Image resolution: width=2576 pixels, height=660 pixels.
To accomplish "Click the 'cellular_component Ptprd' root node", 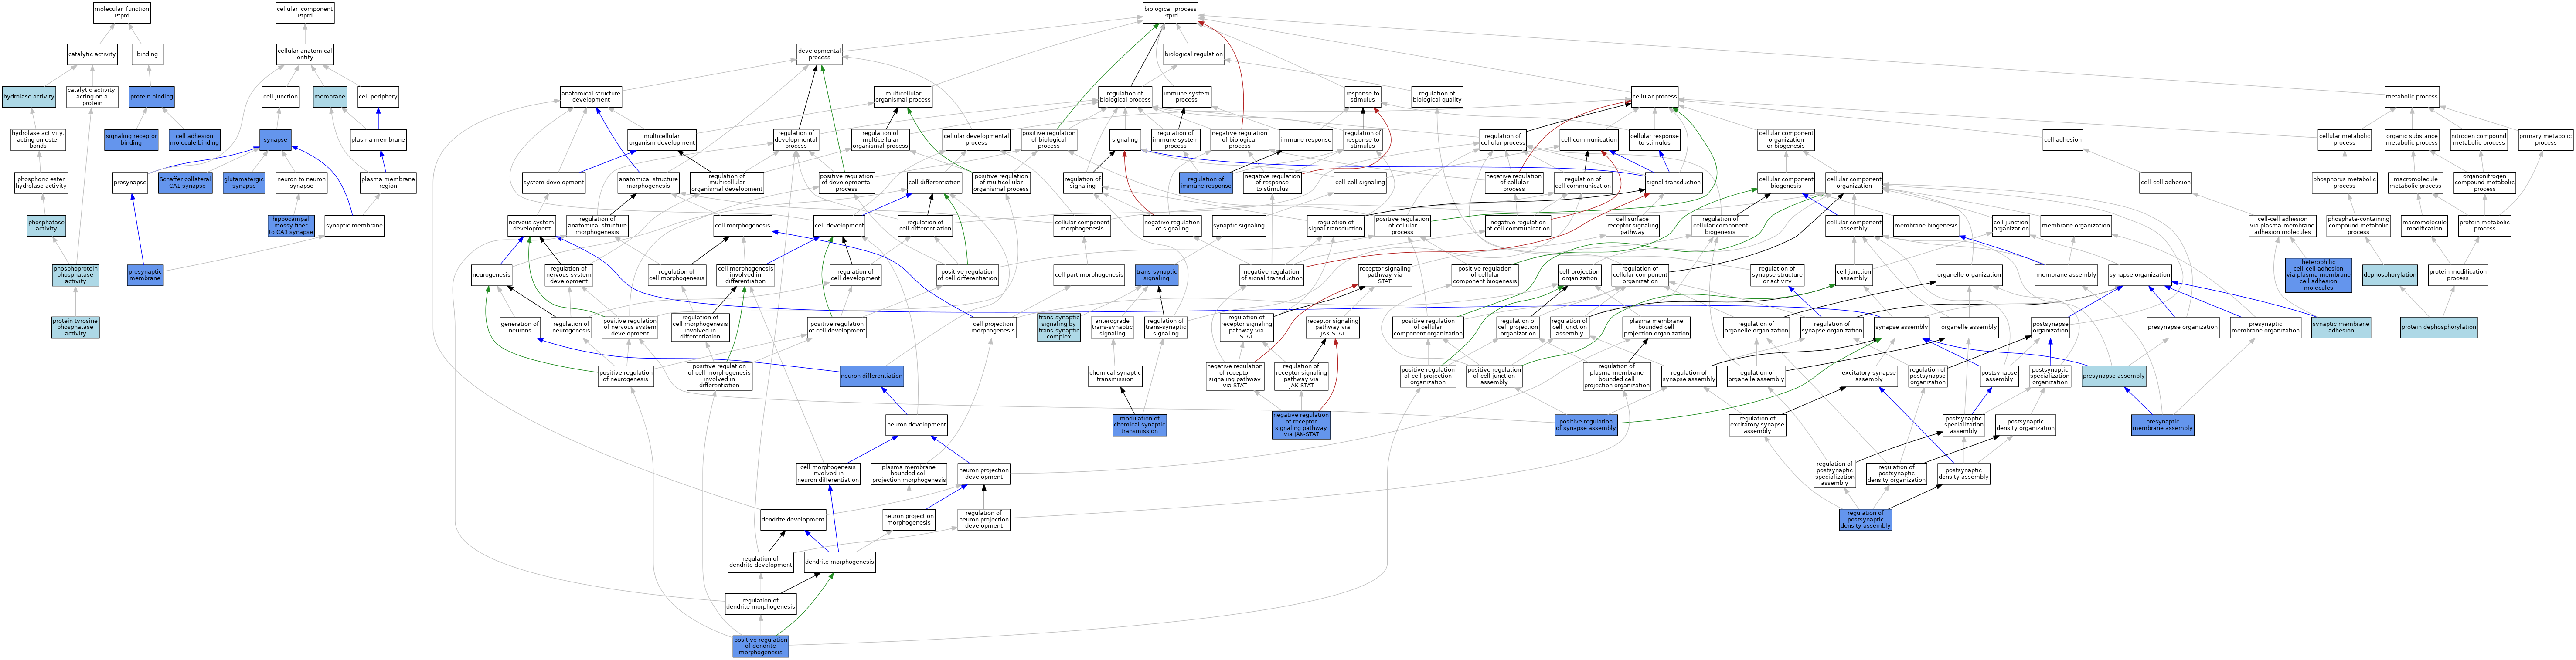I will pos(305,12).
